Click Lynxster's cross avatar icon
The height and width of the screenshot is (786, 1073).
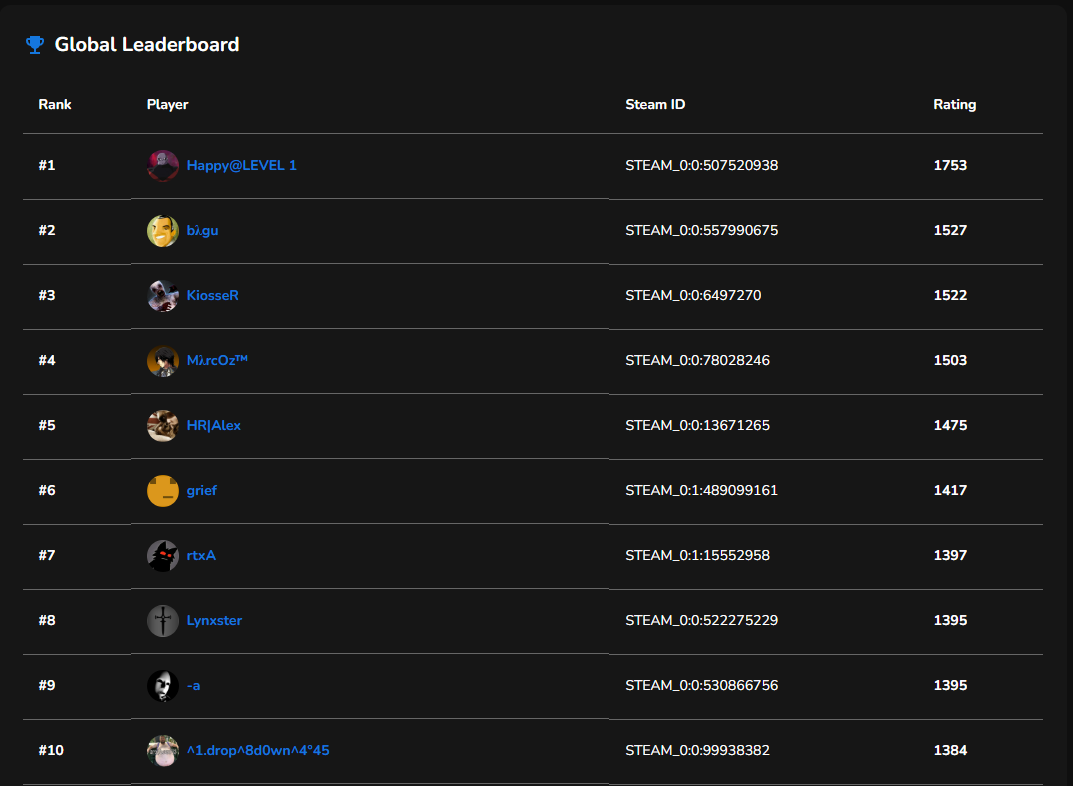tap(162, 620)
